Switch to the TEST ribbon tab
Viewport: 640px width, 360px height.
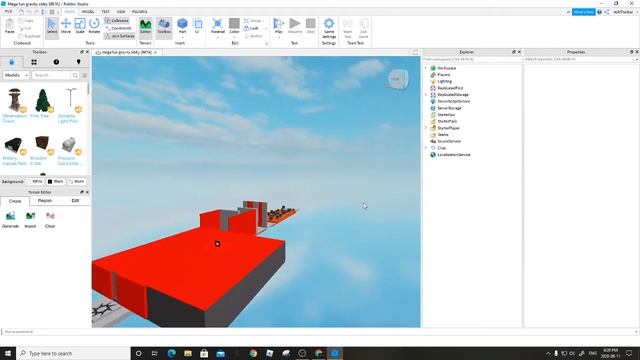105,12
